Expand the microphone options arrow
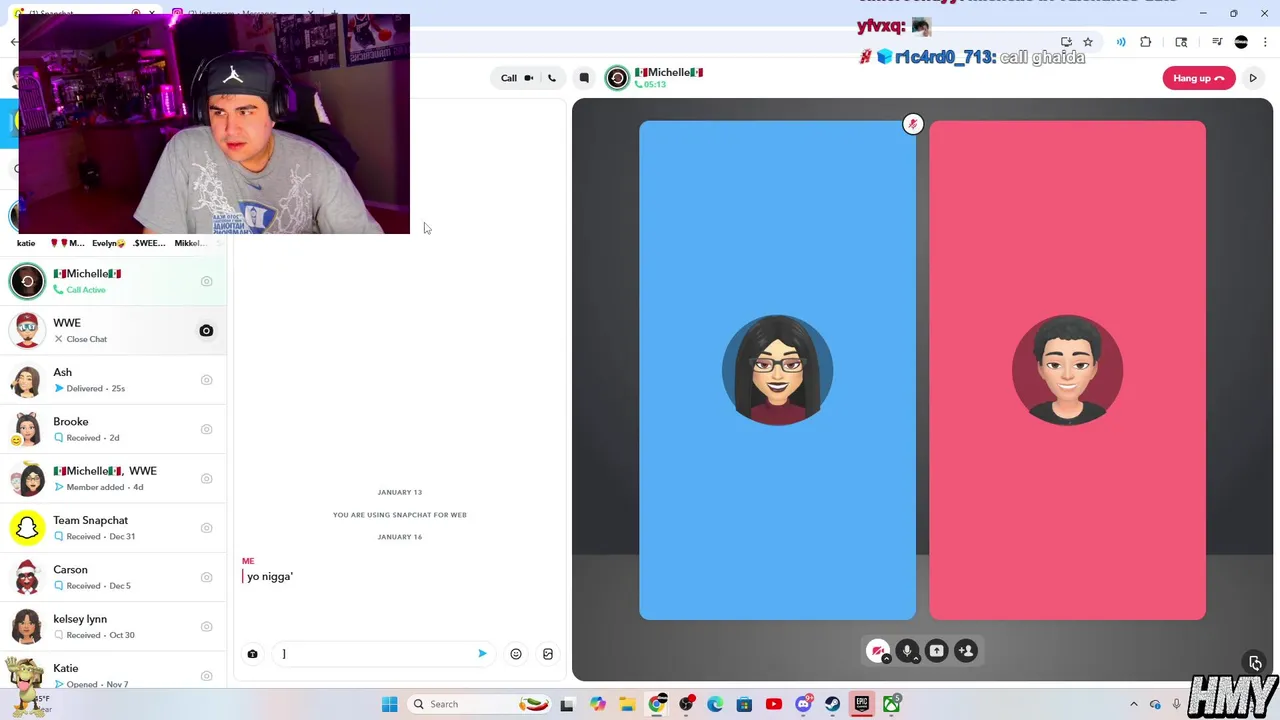This screenshot has height=720, width=1280. coord(916,659)
